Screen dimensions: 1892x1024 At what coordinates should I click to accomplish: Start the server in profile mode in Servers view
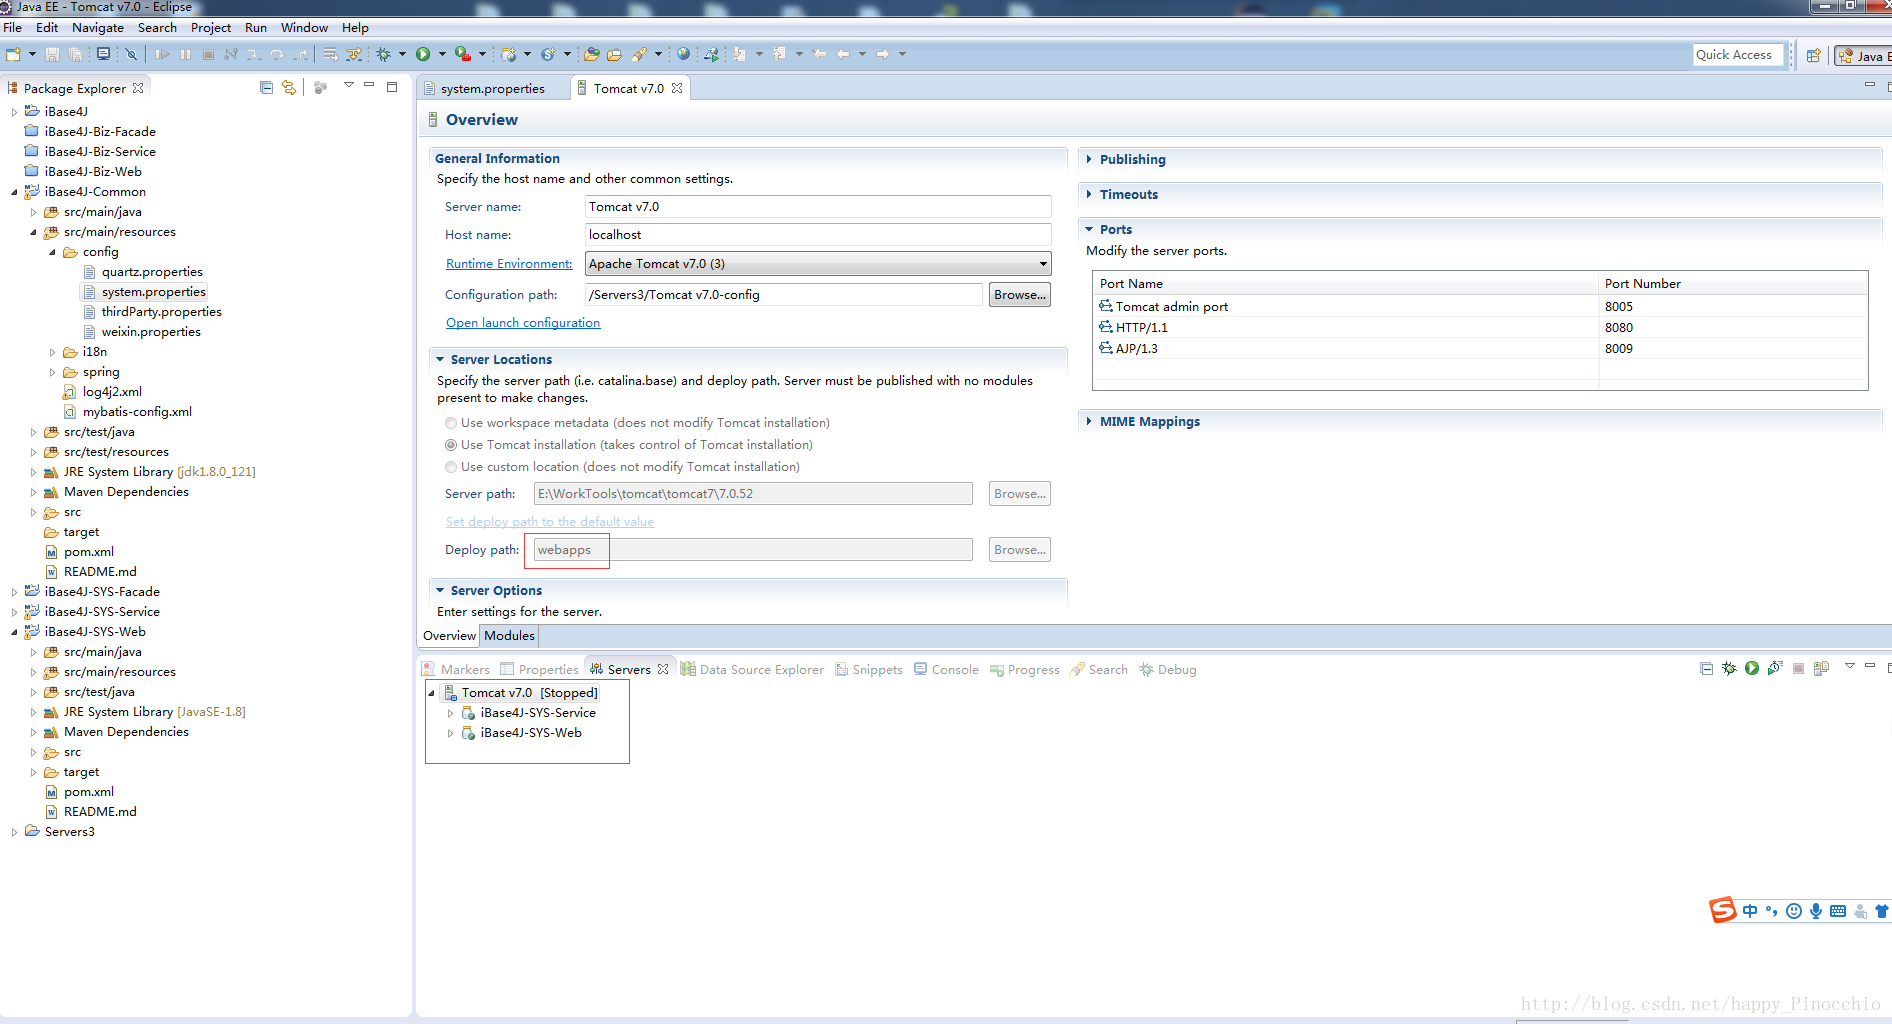pyautogui.click(x=1775, y=668)
